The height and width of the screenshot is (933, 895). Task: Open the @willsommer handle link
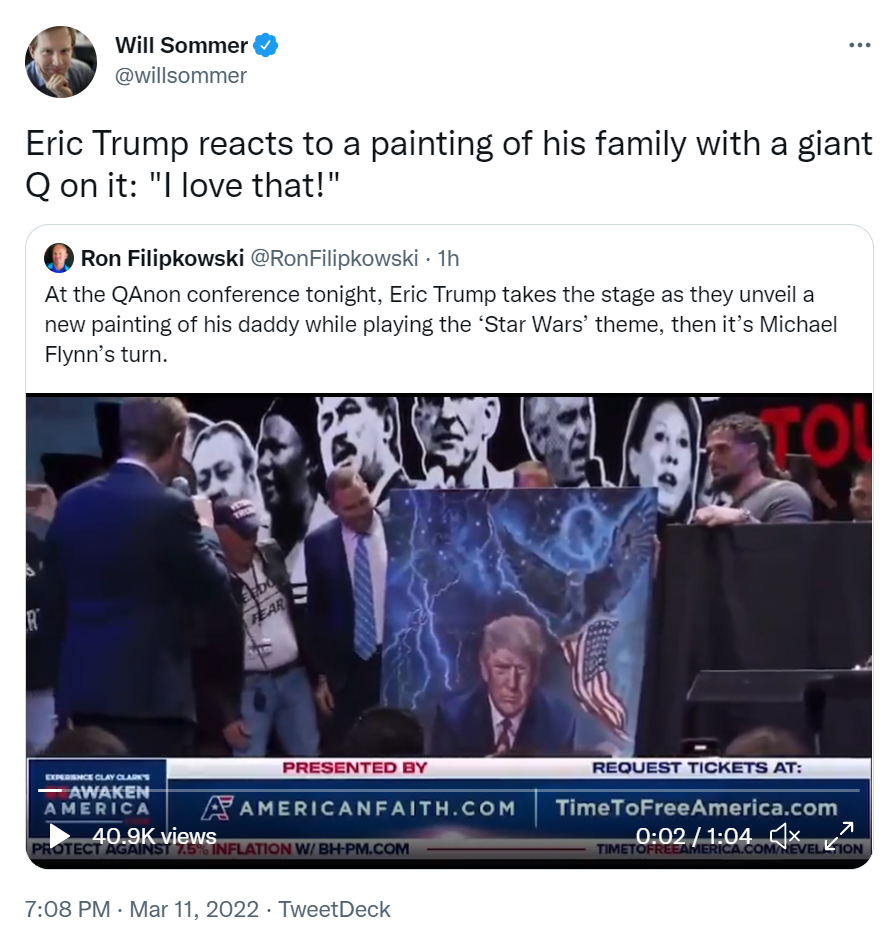(x=180, y=76)
